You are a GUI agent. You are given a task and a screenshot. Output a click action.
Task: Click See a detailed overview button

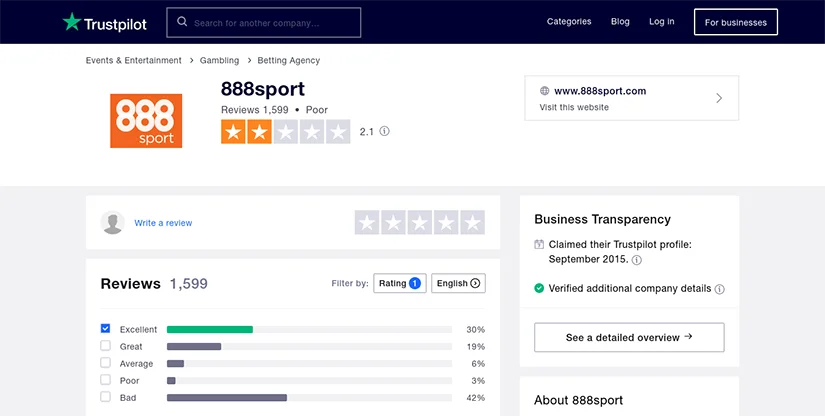pyautogui.click(x=629, y=337)
